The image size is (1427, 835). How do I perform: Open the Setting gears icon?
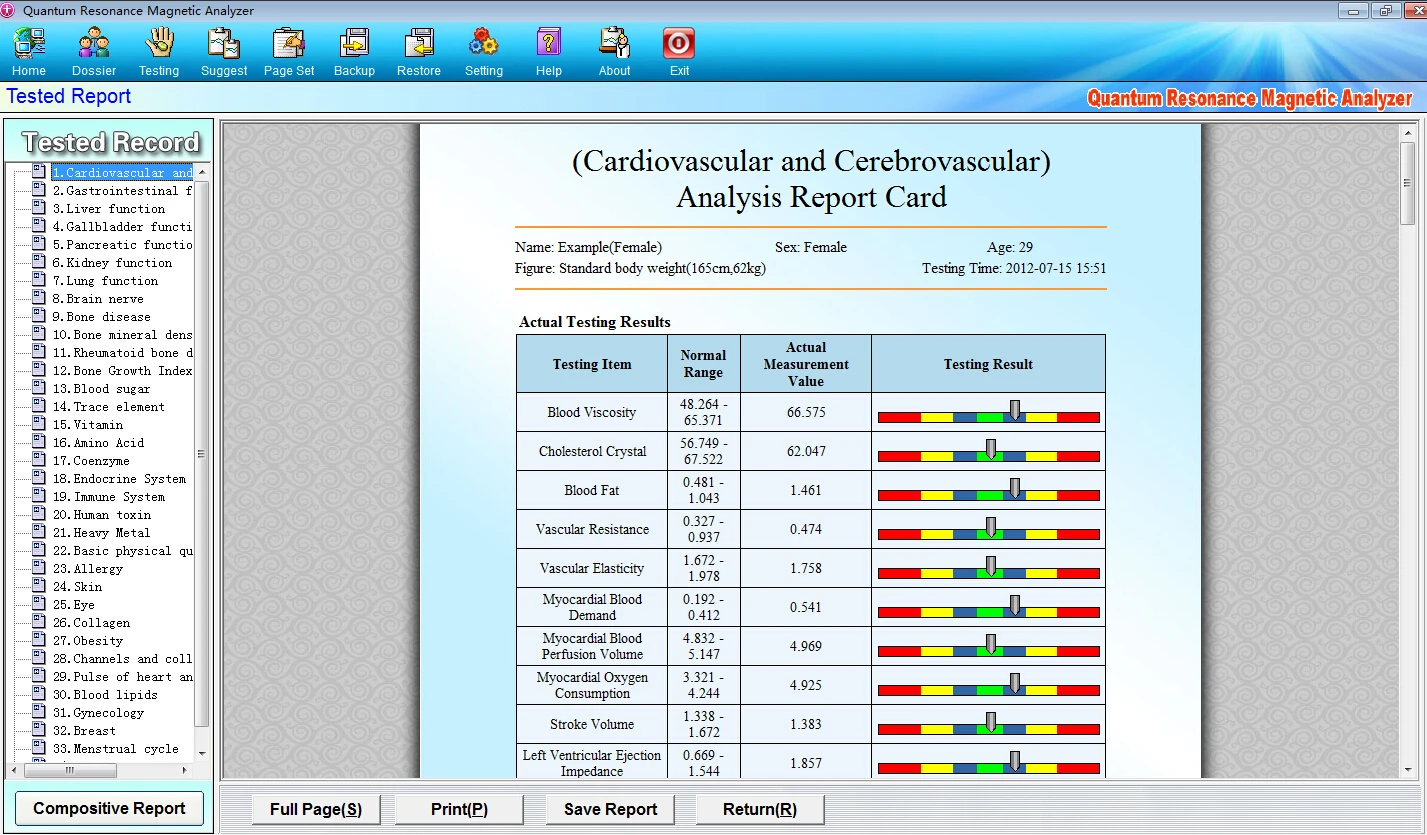click(484, 45)
